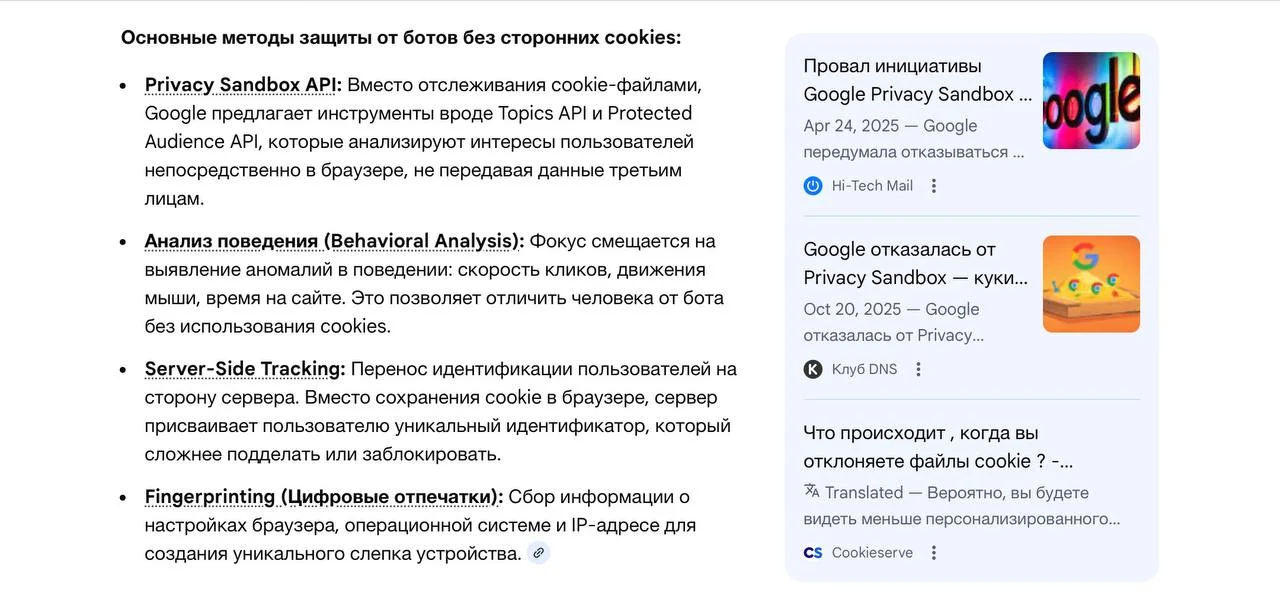Open the colorful Google sign thumbnail

[x=1091, y=100]
